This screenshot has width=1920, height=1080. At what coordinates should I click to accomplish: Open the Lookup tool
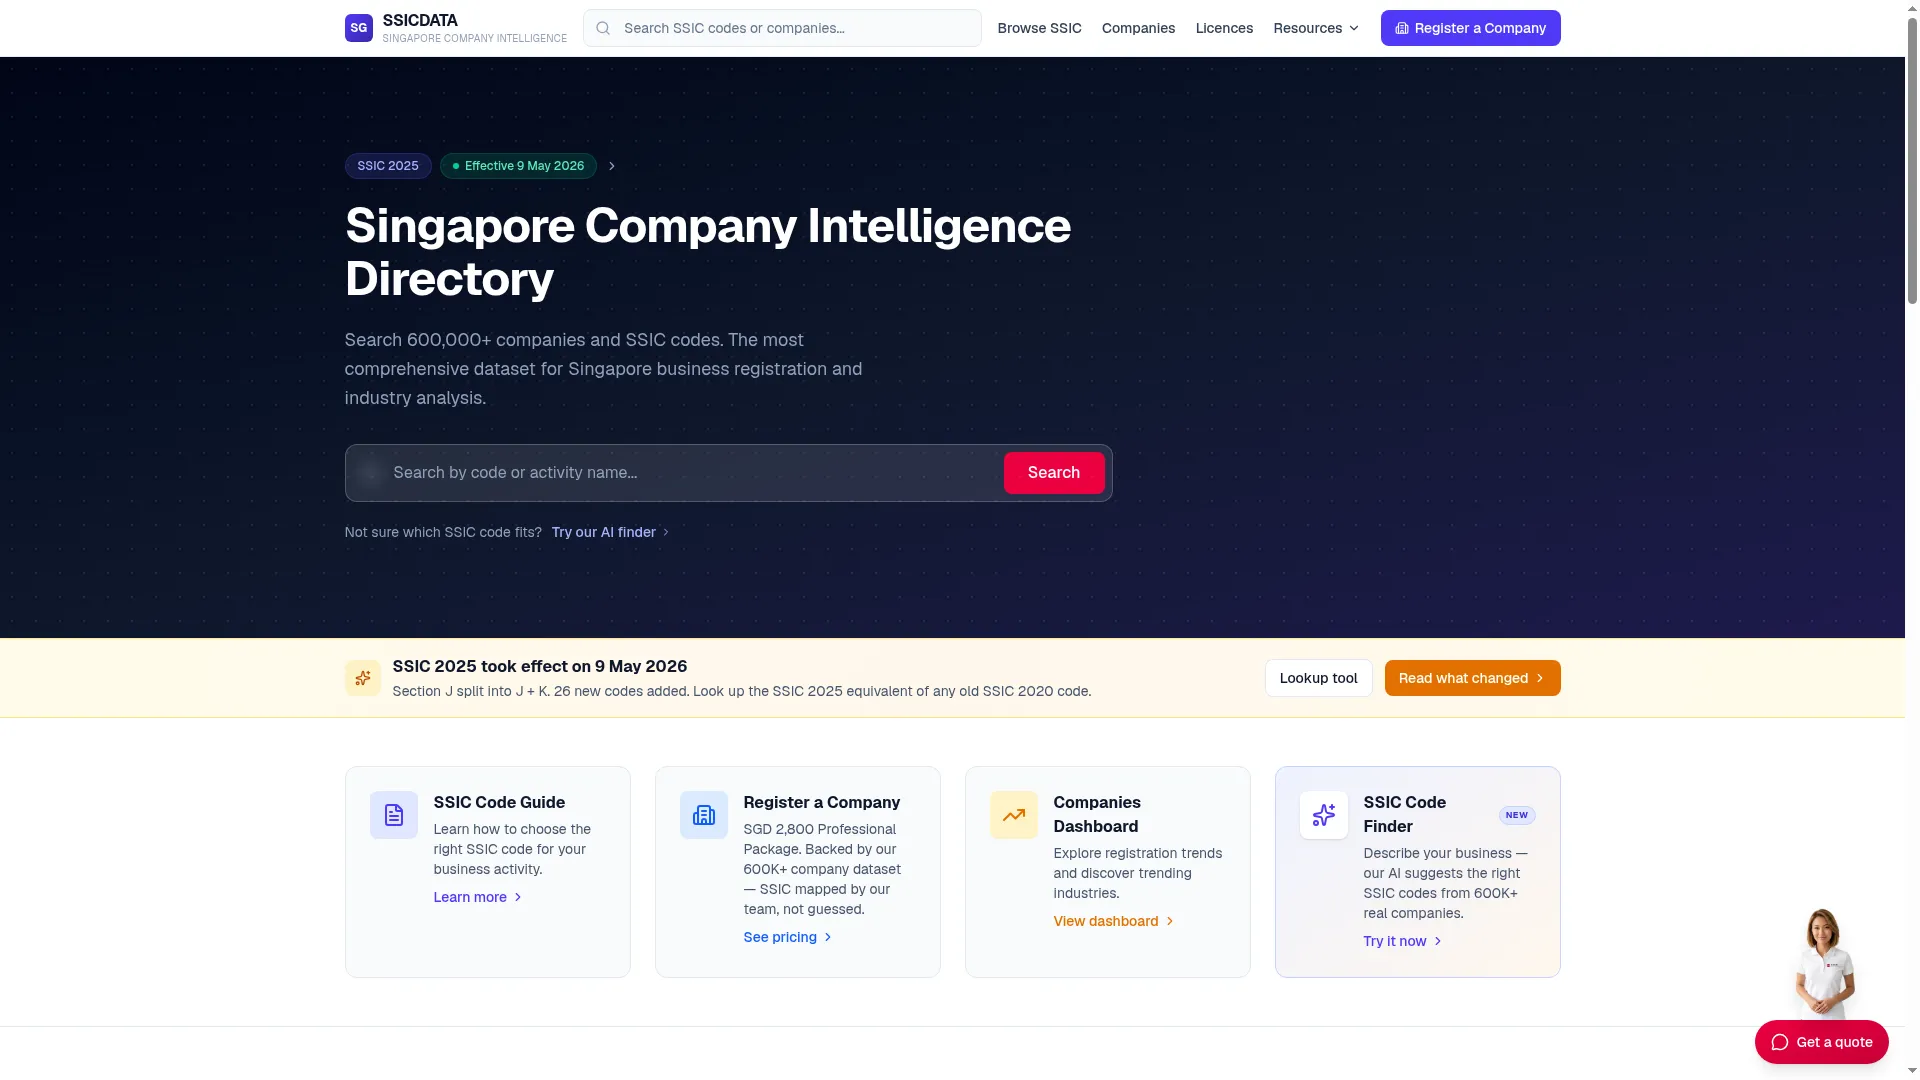pyautogui.click(x=1318, y=678)
